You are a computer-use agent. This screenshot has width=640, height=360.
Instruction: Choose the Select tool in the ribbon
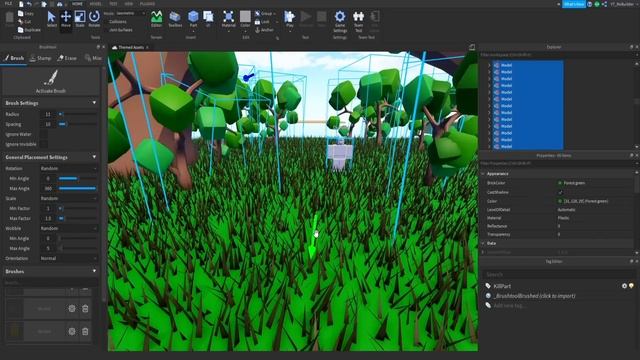(51, 19)
